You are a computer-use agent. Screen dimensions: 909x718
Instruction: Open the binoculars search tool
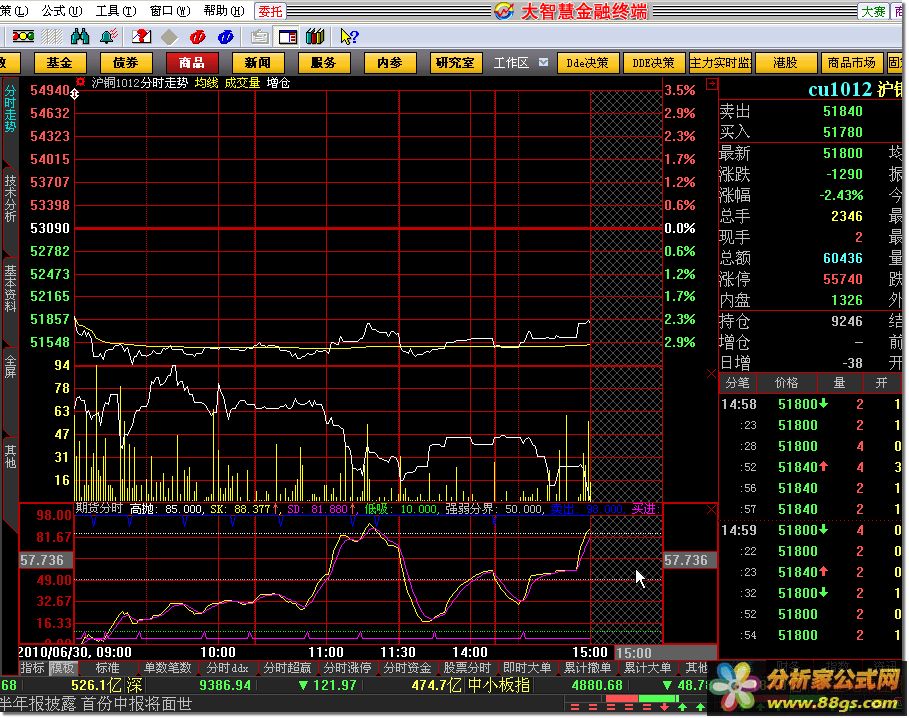[79, 37]
